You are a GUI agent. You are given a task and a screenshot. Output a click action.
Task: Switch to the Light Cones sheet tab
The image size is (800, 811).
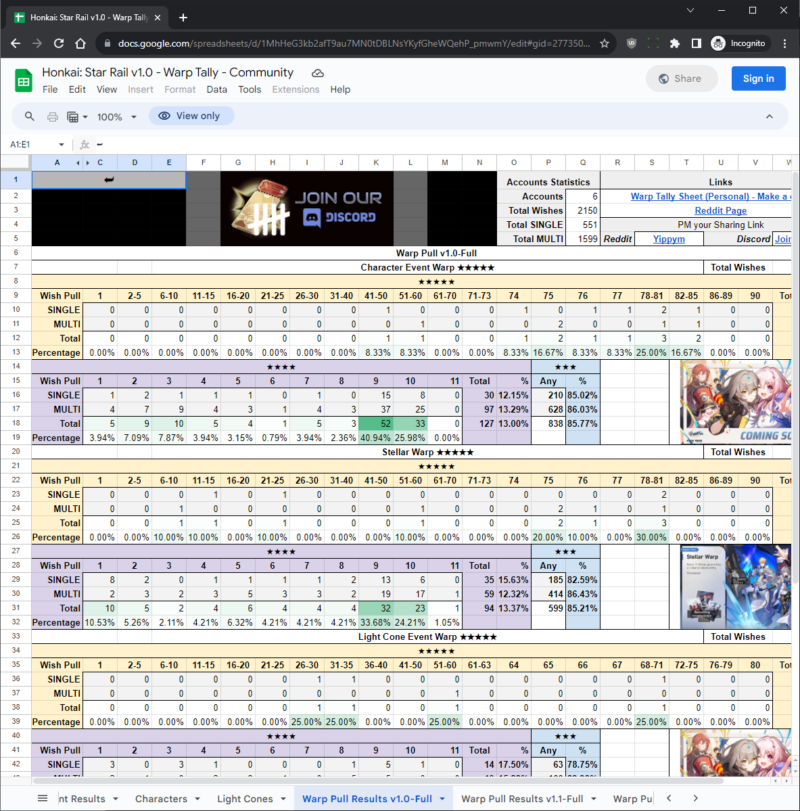pos(243,798)
